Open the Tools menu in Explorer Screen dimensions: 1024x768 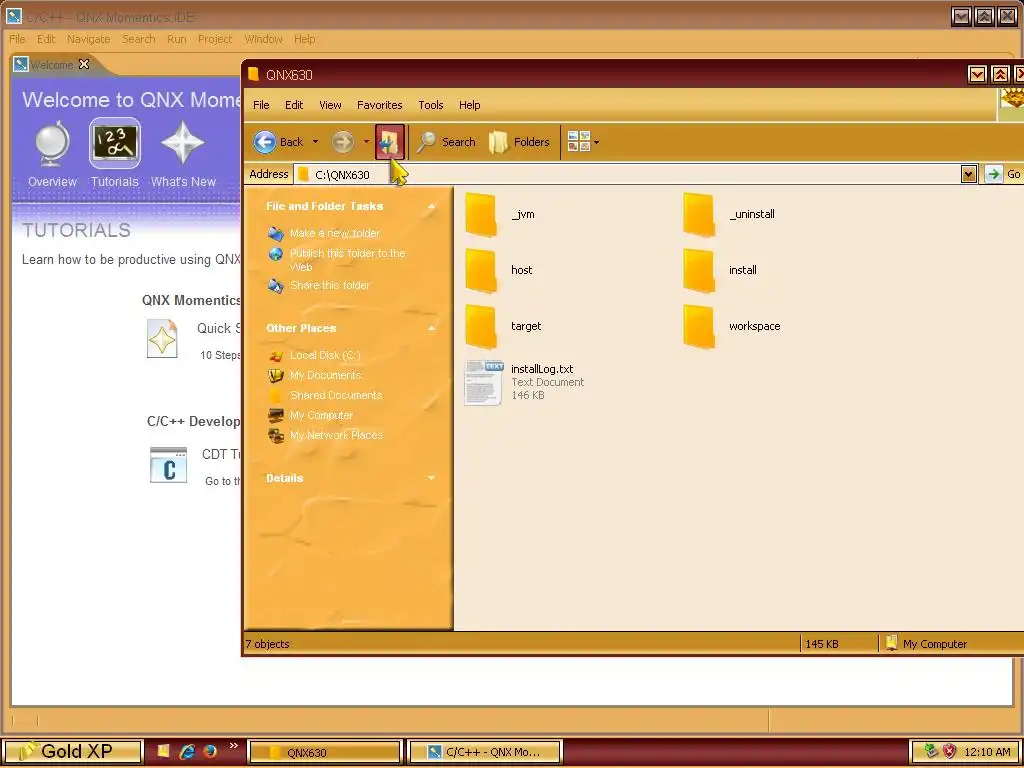point(430,105)
